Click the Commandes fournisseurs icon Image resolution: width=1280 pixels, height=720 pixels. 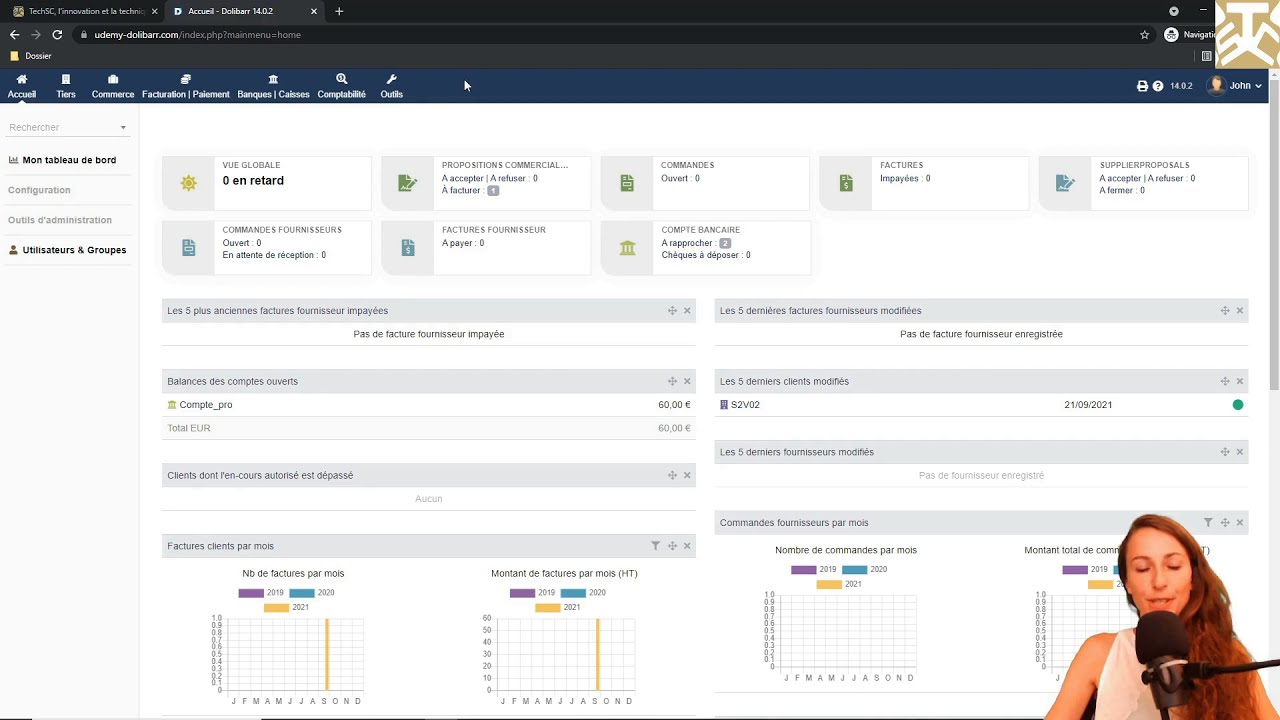click(x=188, y=248)
